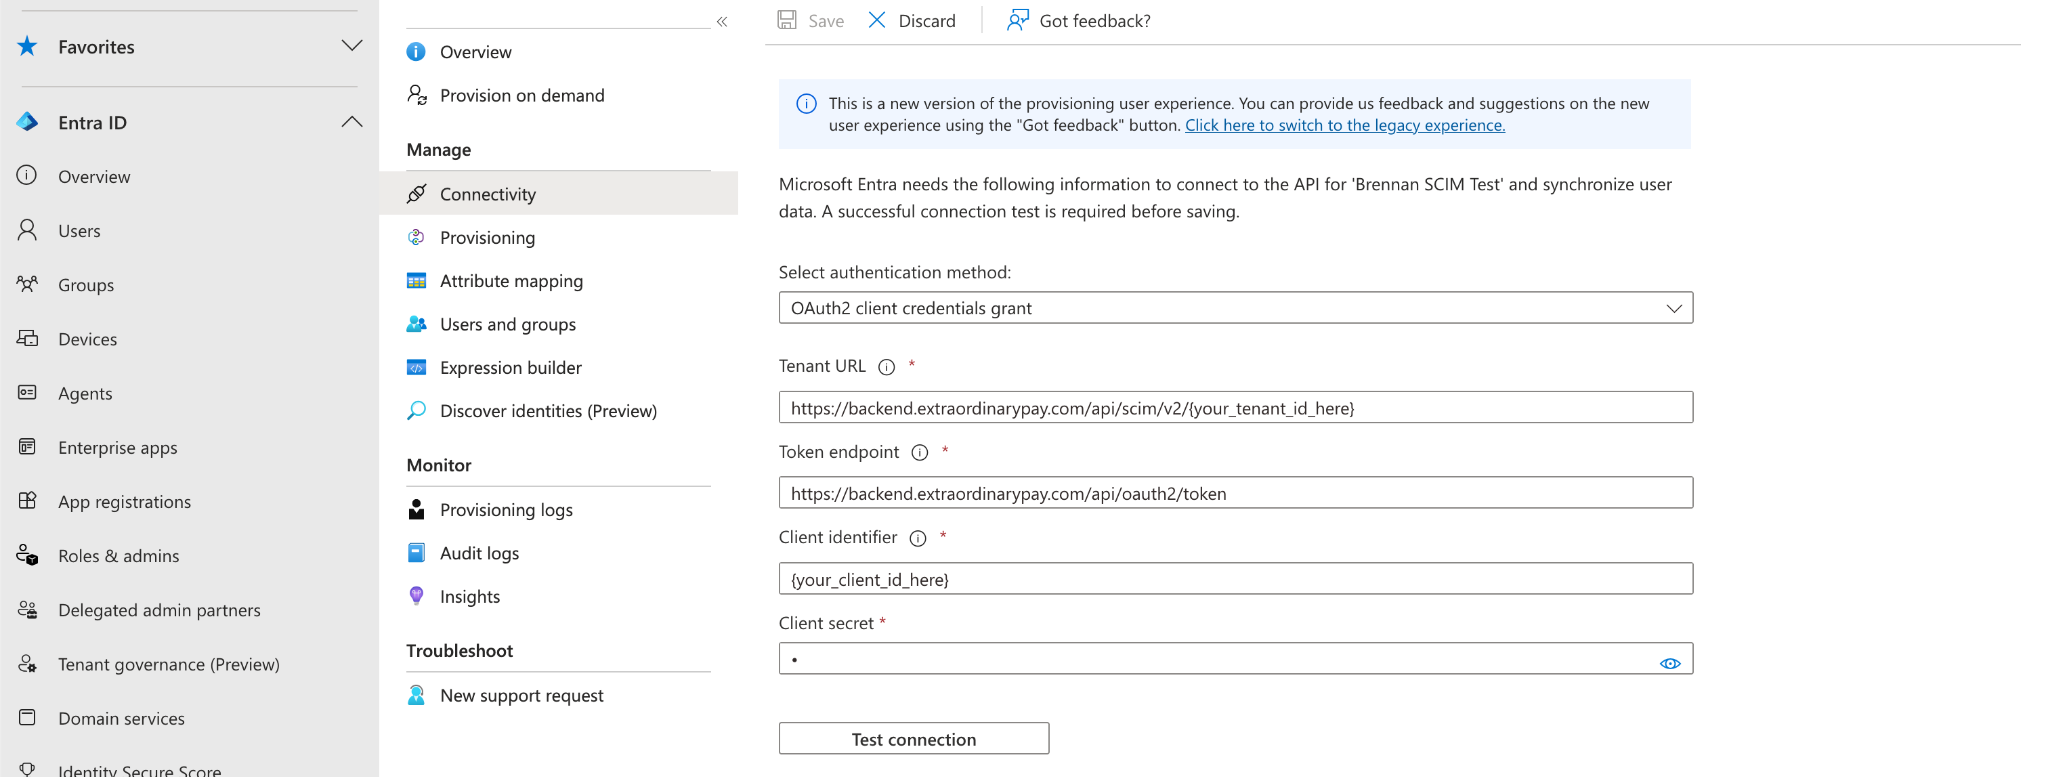The width and height of the screenshot is (2048, 777).
Task: Open the authentication method dropdown
Action: tap(1236, 308)
